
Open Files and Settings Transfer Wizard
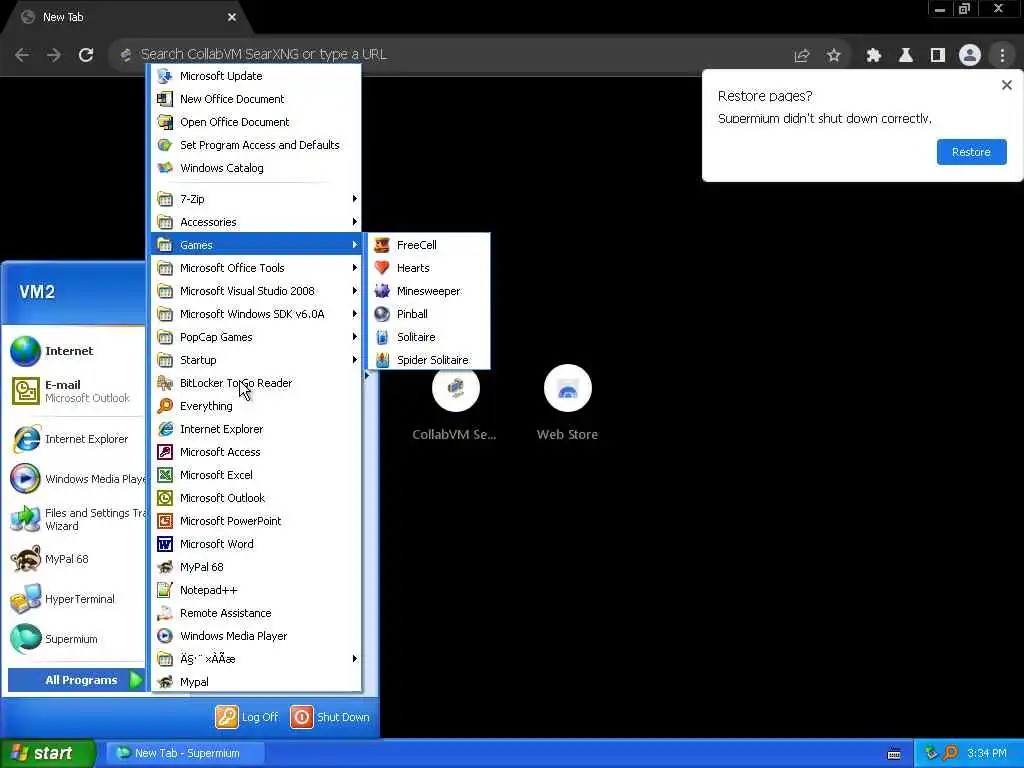(x=76, y=519)
